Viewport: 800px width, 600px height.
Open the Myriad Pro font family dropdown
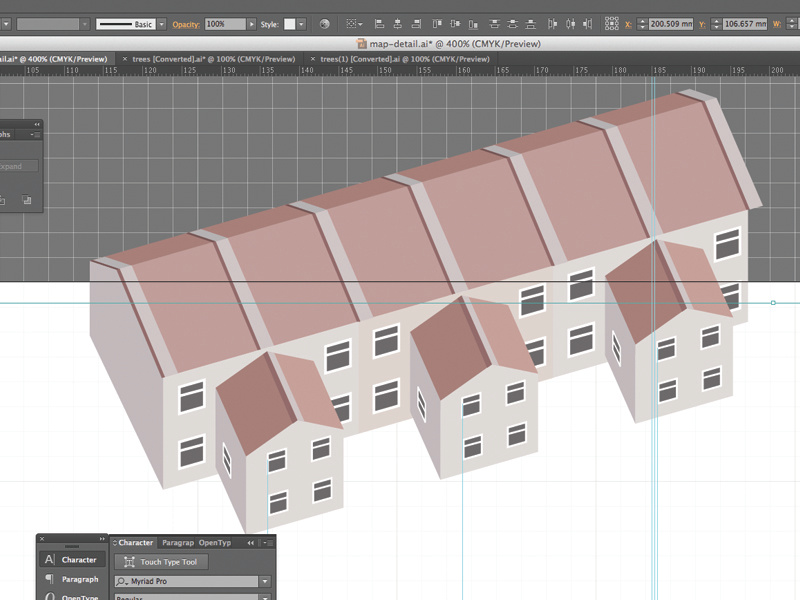coord(265,581)
